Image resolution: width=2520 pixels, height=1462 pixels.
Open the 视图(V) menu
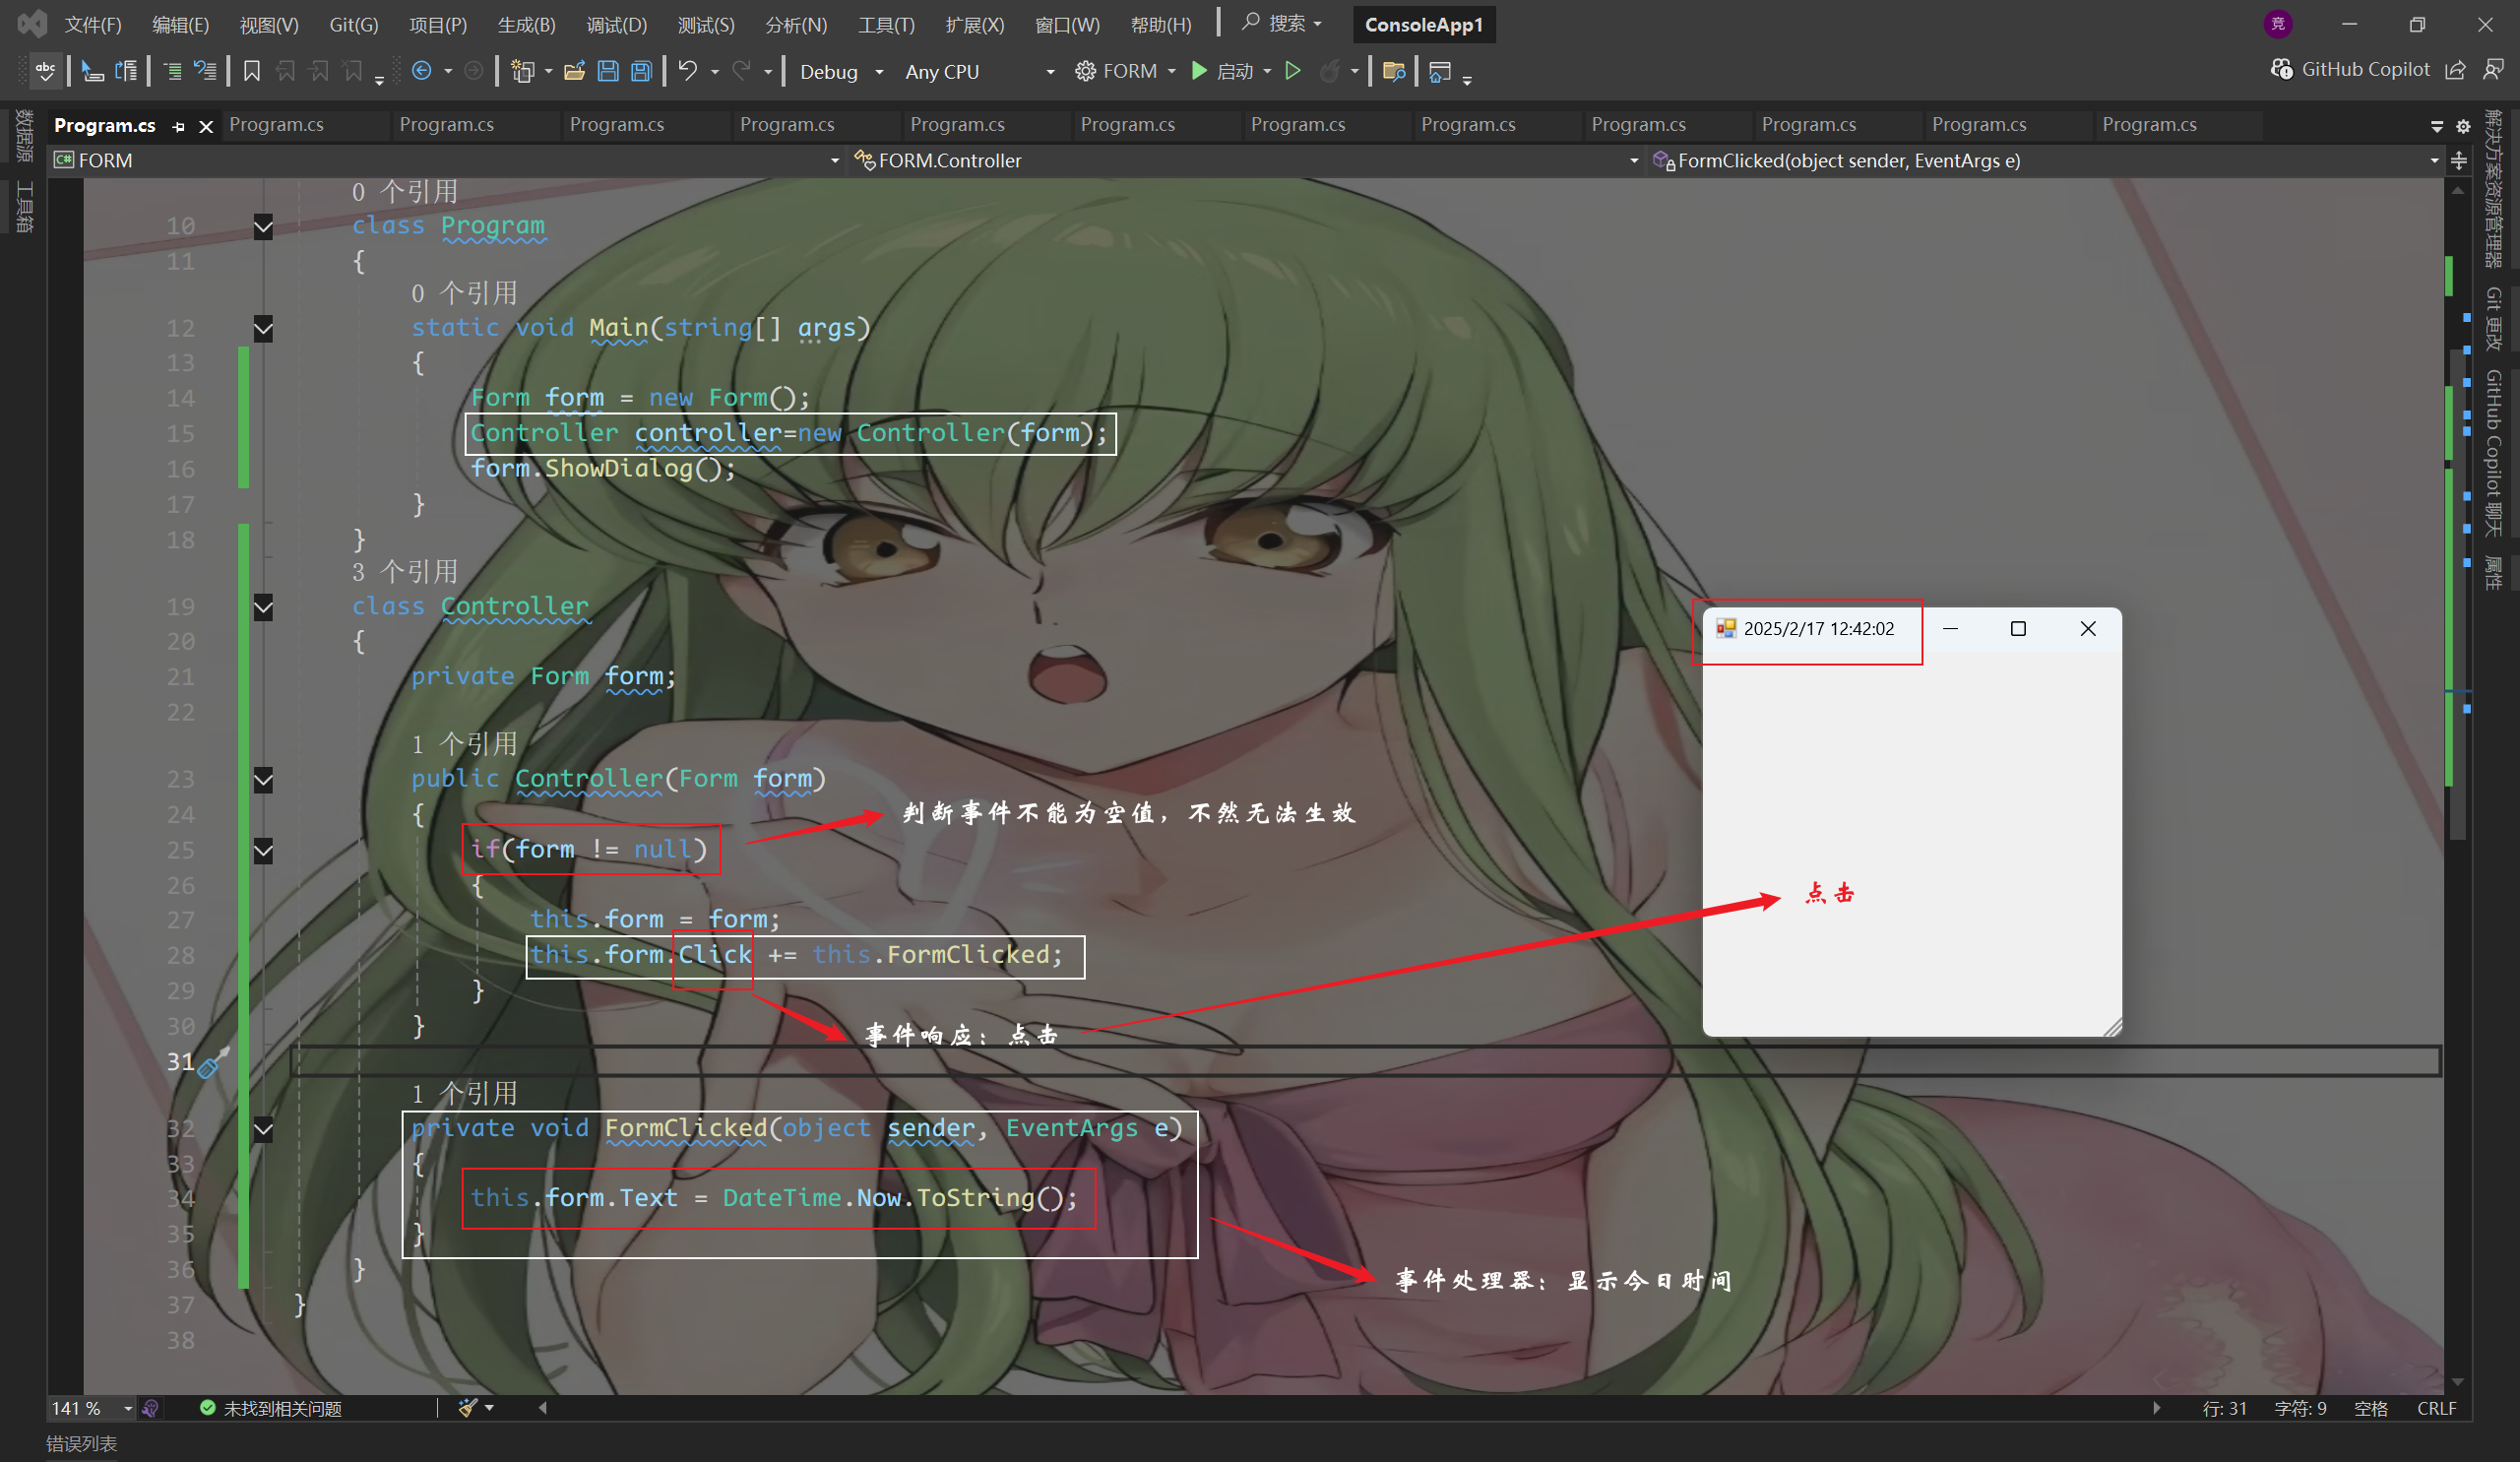tap(269, 25)
